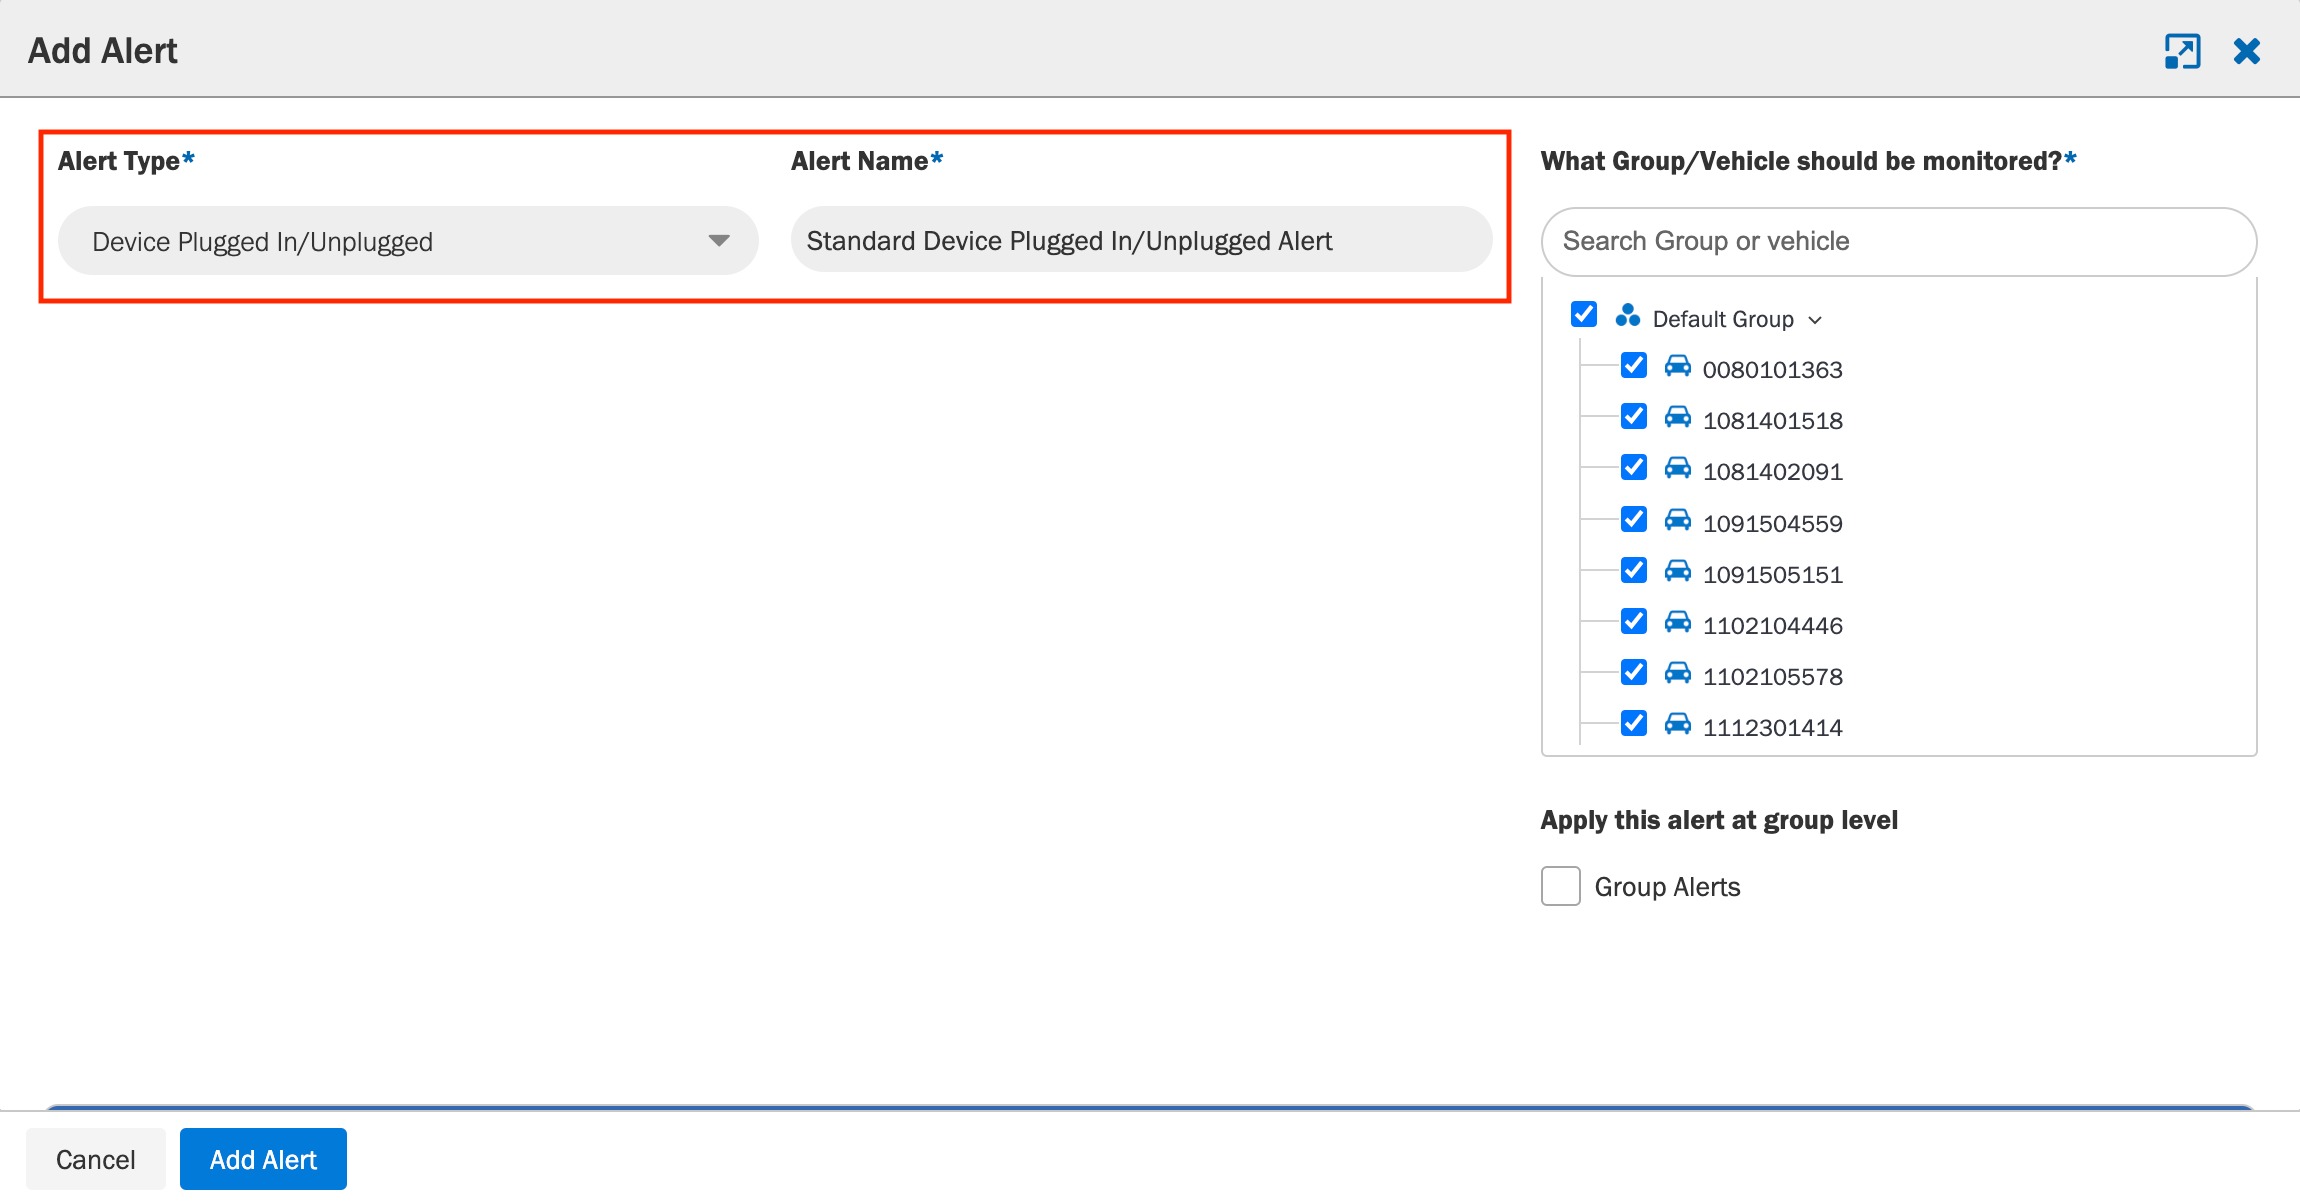Close the Add Alert dialog
The height and width of the screenshot is (1202, 2300).
[x=2247, y=51]
